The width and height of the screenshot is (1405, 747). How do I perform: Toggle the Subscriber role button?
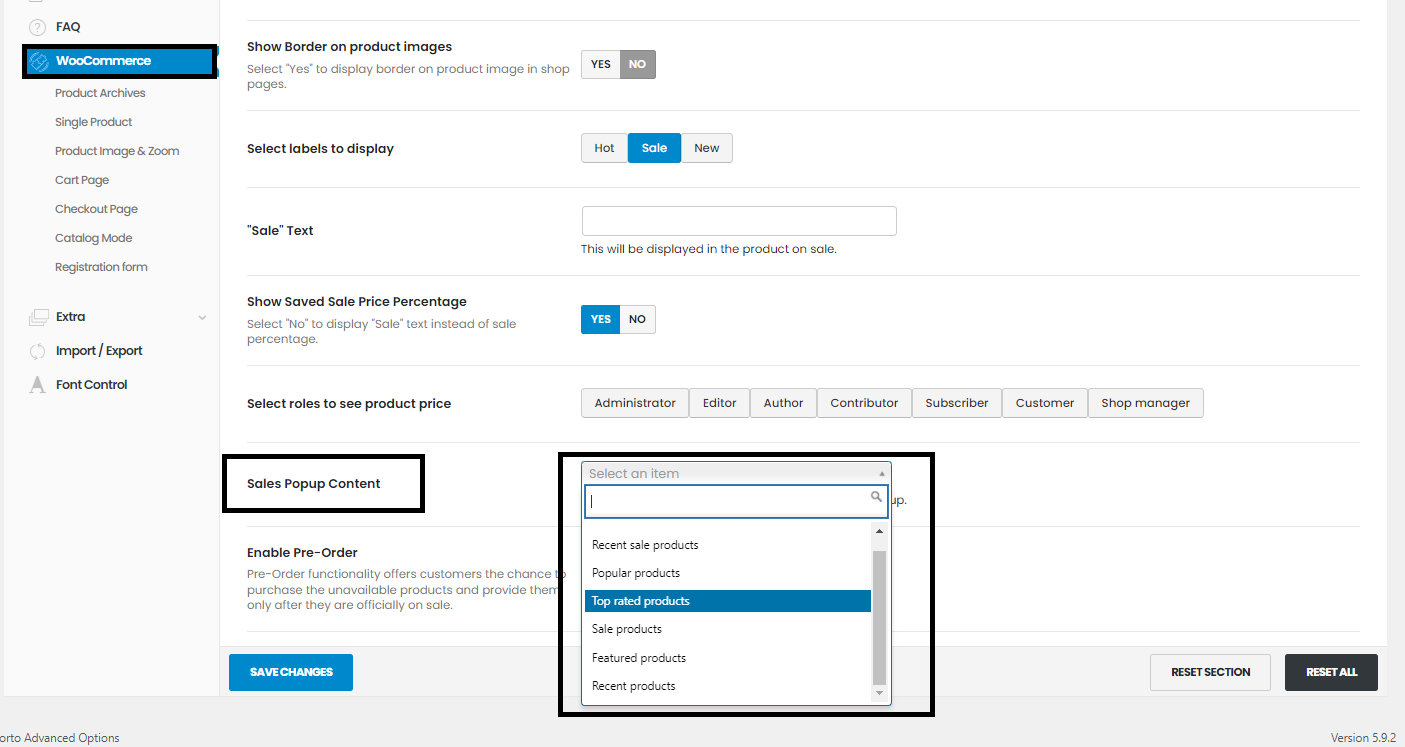coord(957,403)
